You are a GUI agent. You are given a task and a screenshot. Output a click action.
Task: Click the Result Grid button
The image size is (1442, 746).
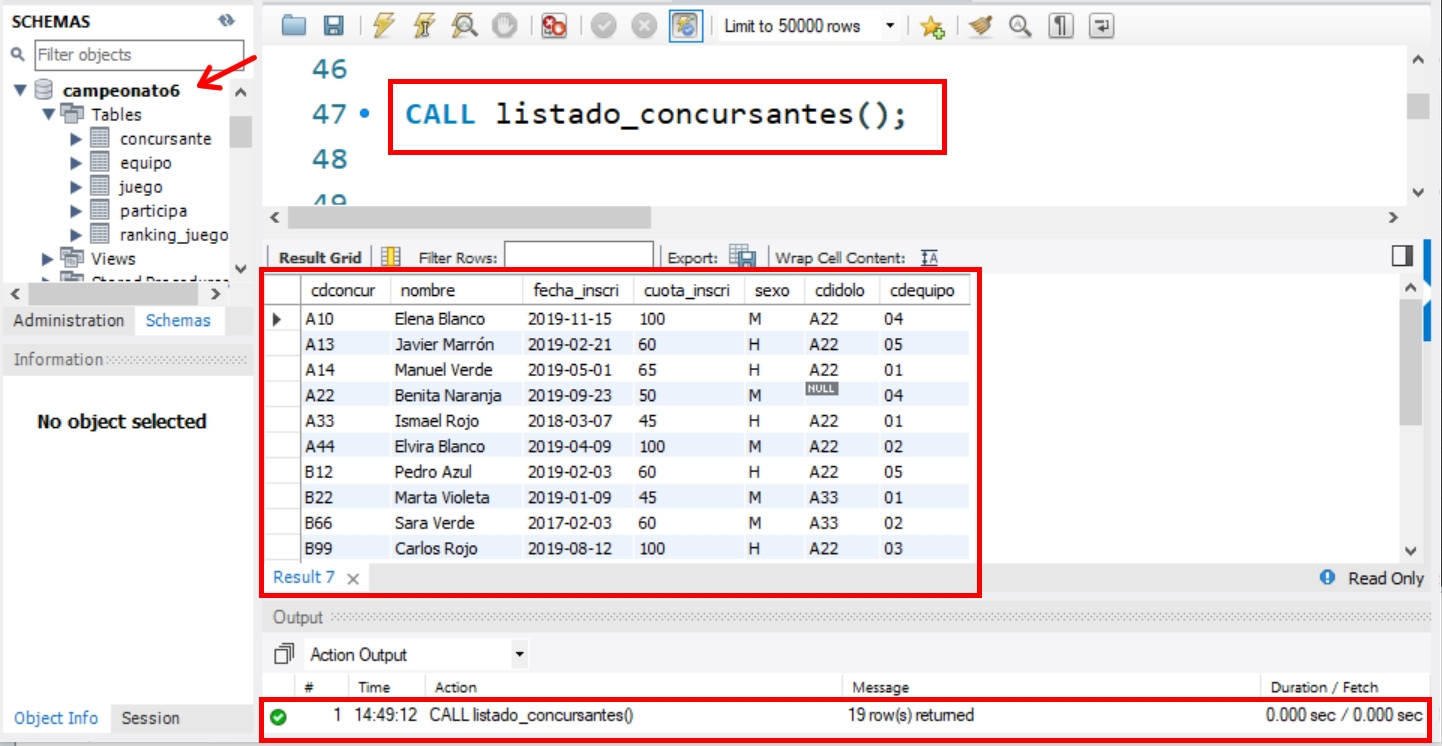tap(319, 257)
